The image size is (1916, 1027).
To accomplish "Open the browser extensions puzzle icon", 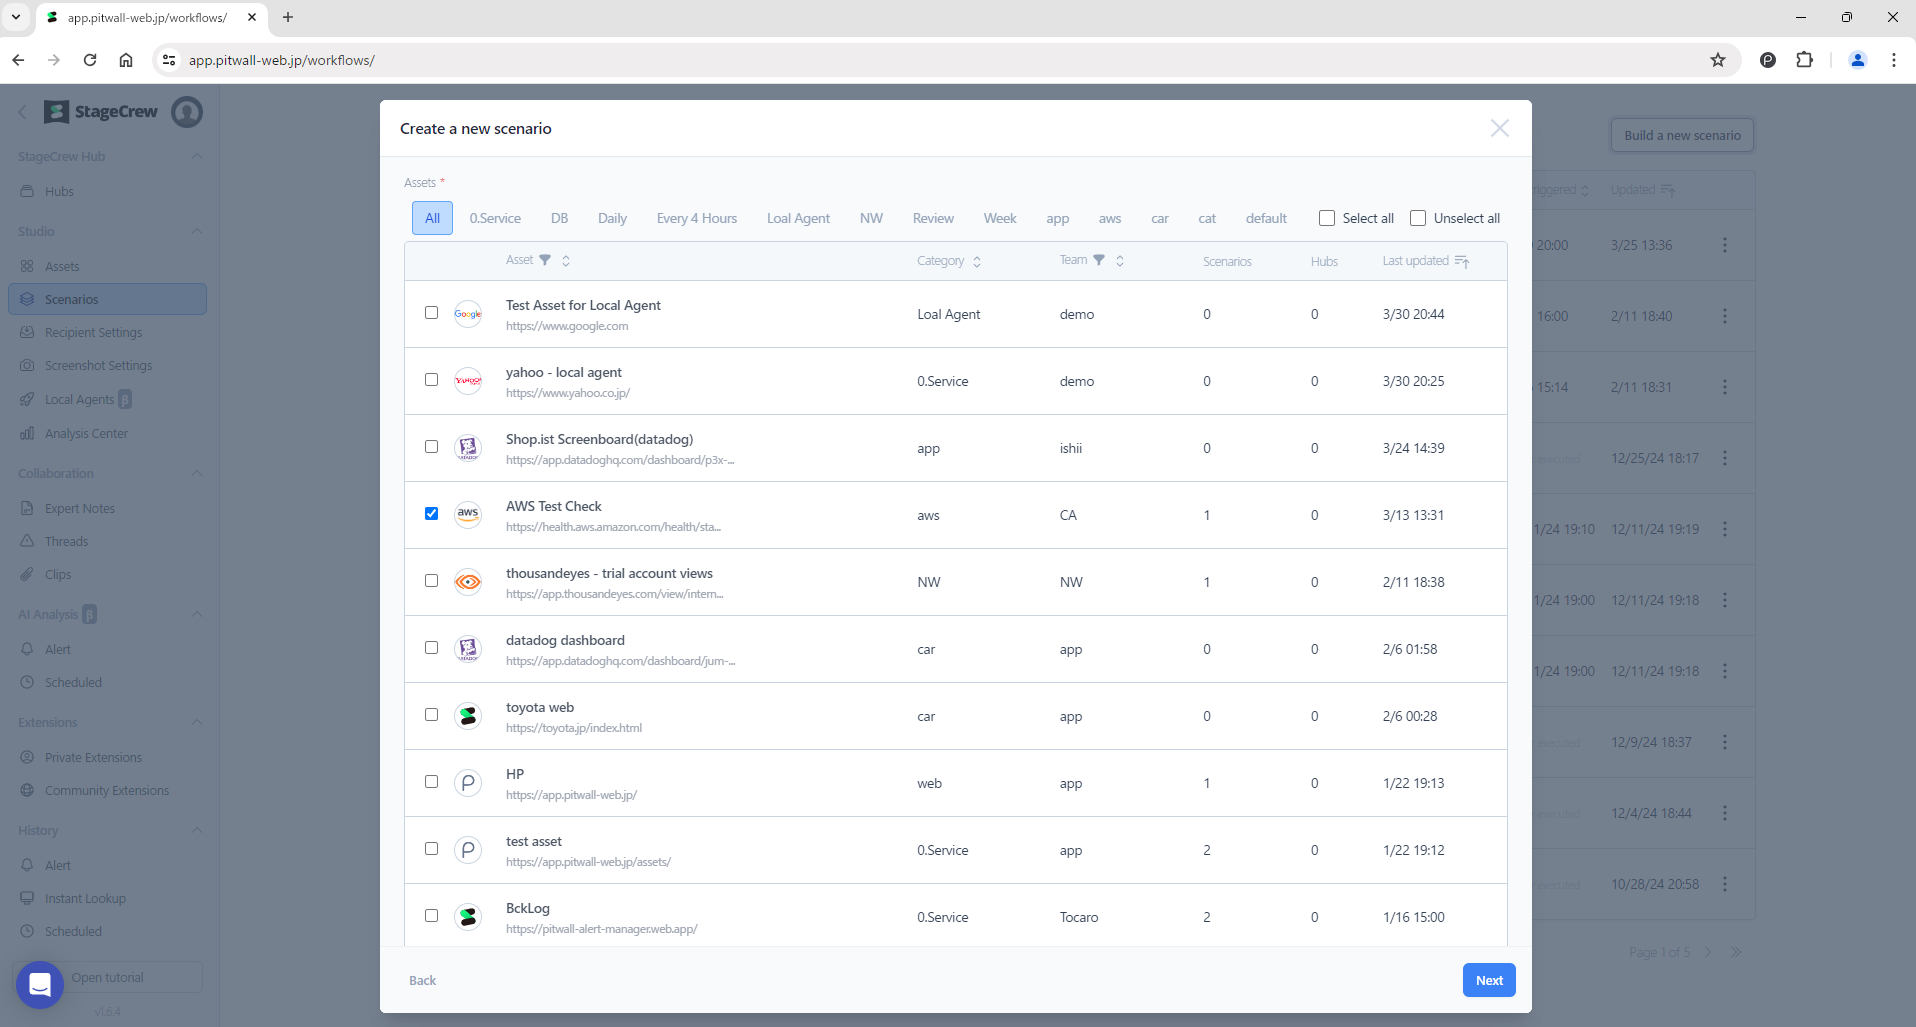I will 1805,60.
